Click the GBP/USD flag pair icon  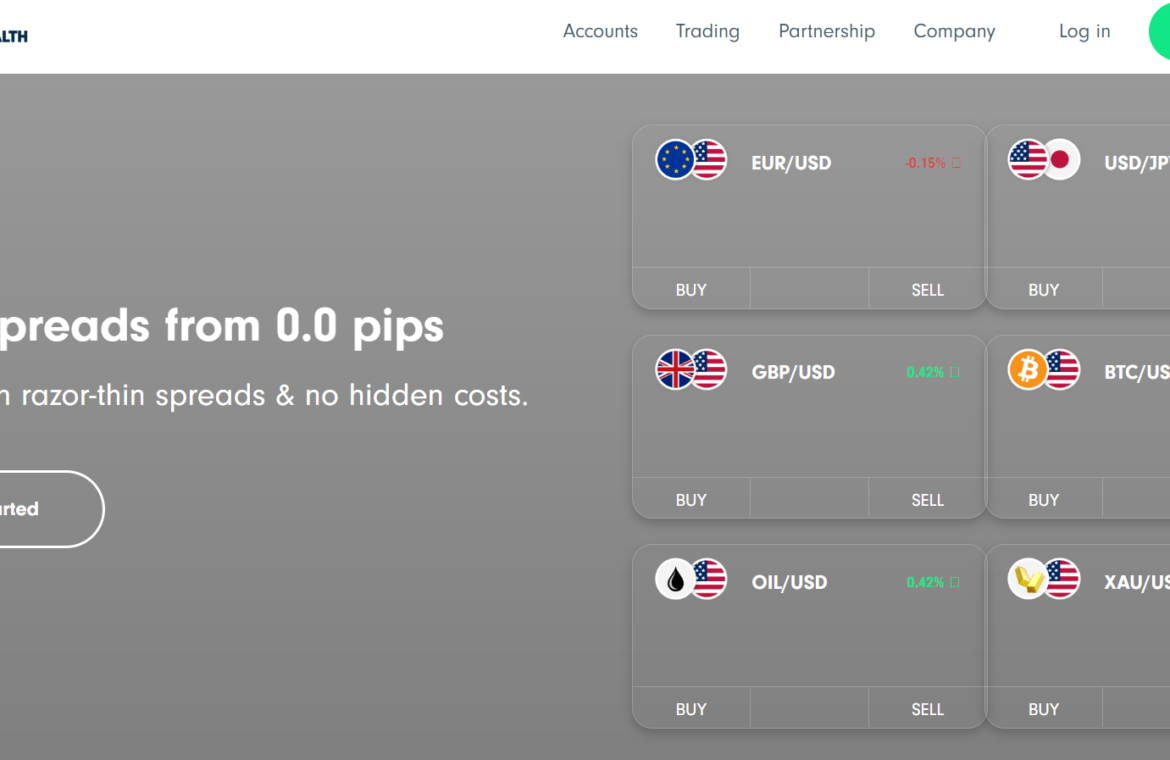(x=691, y=370)
